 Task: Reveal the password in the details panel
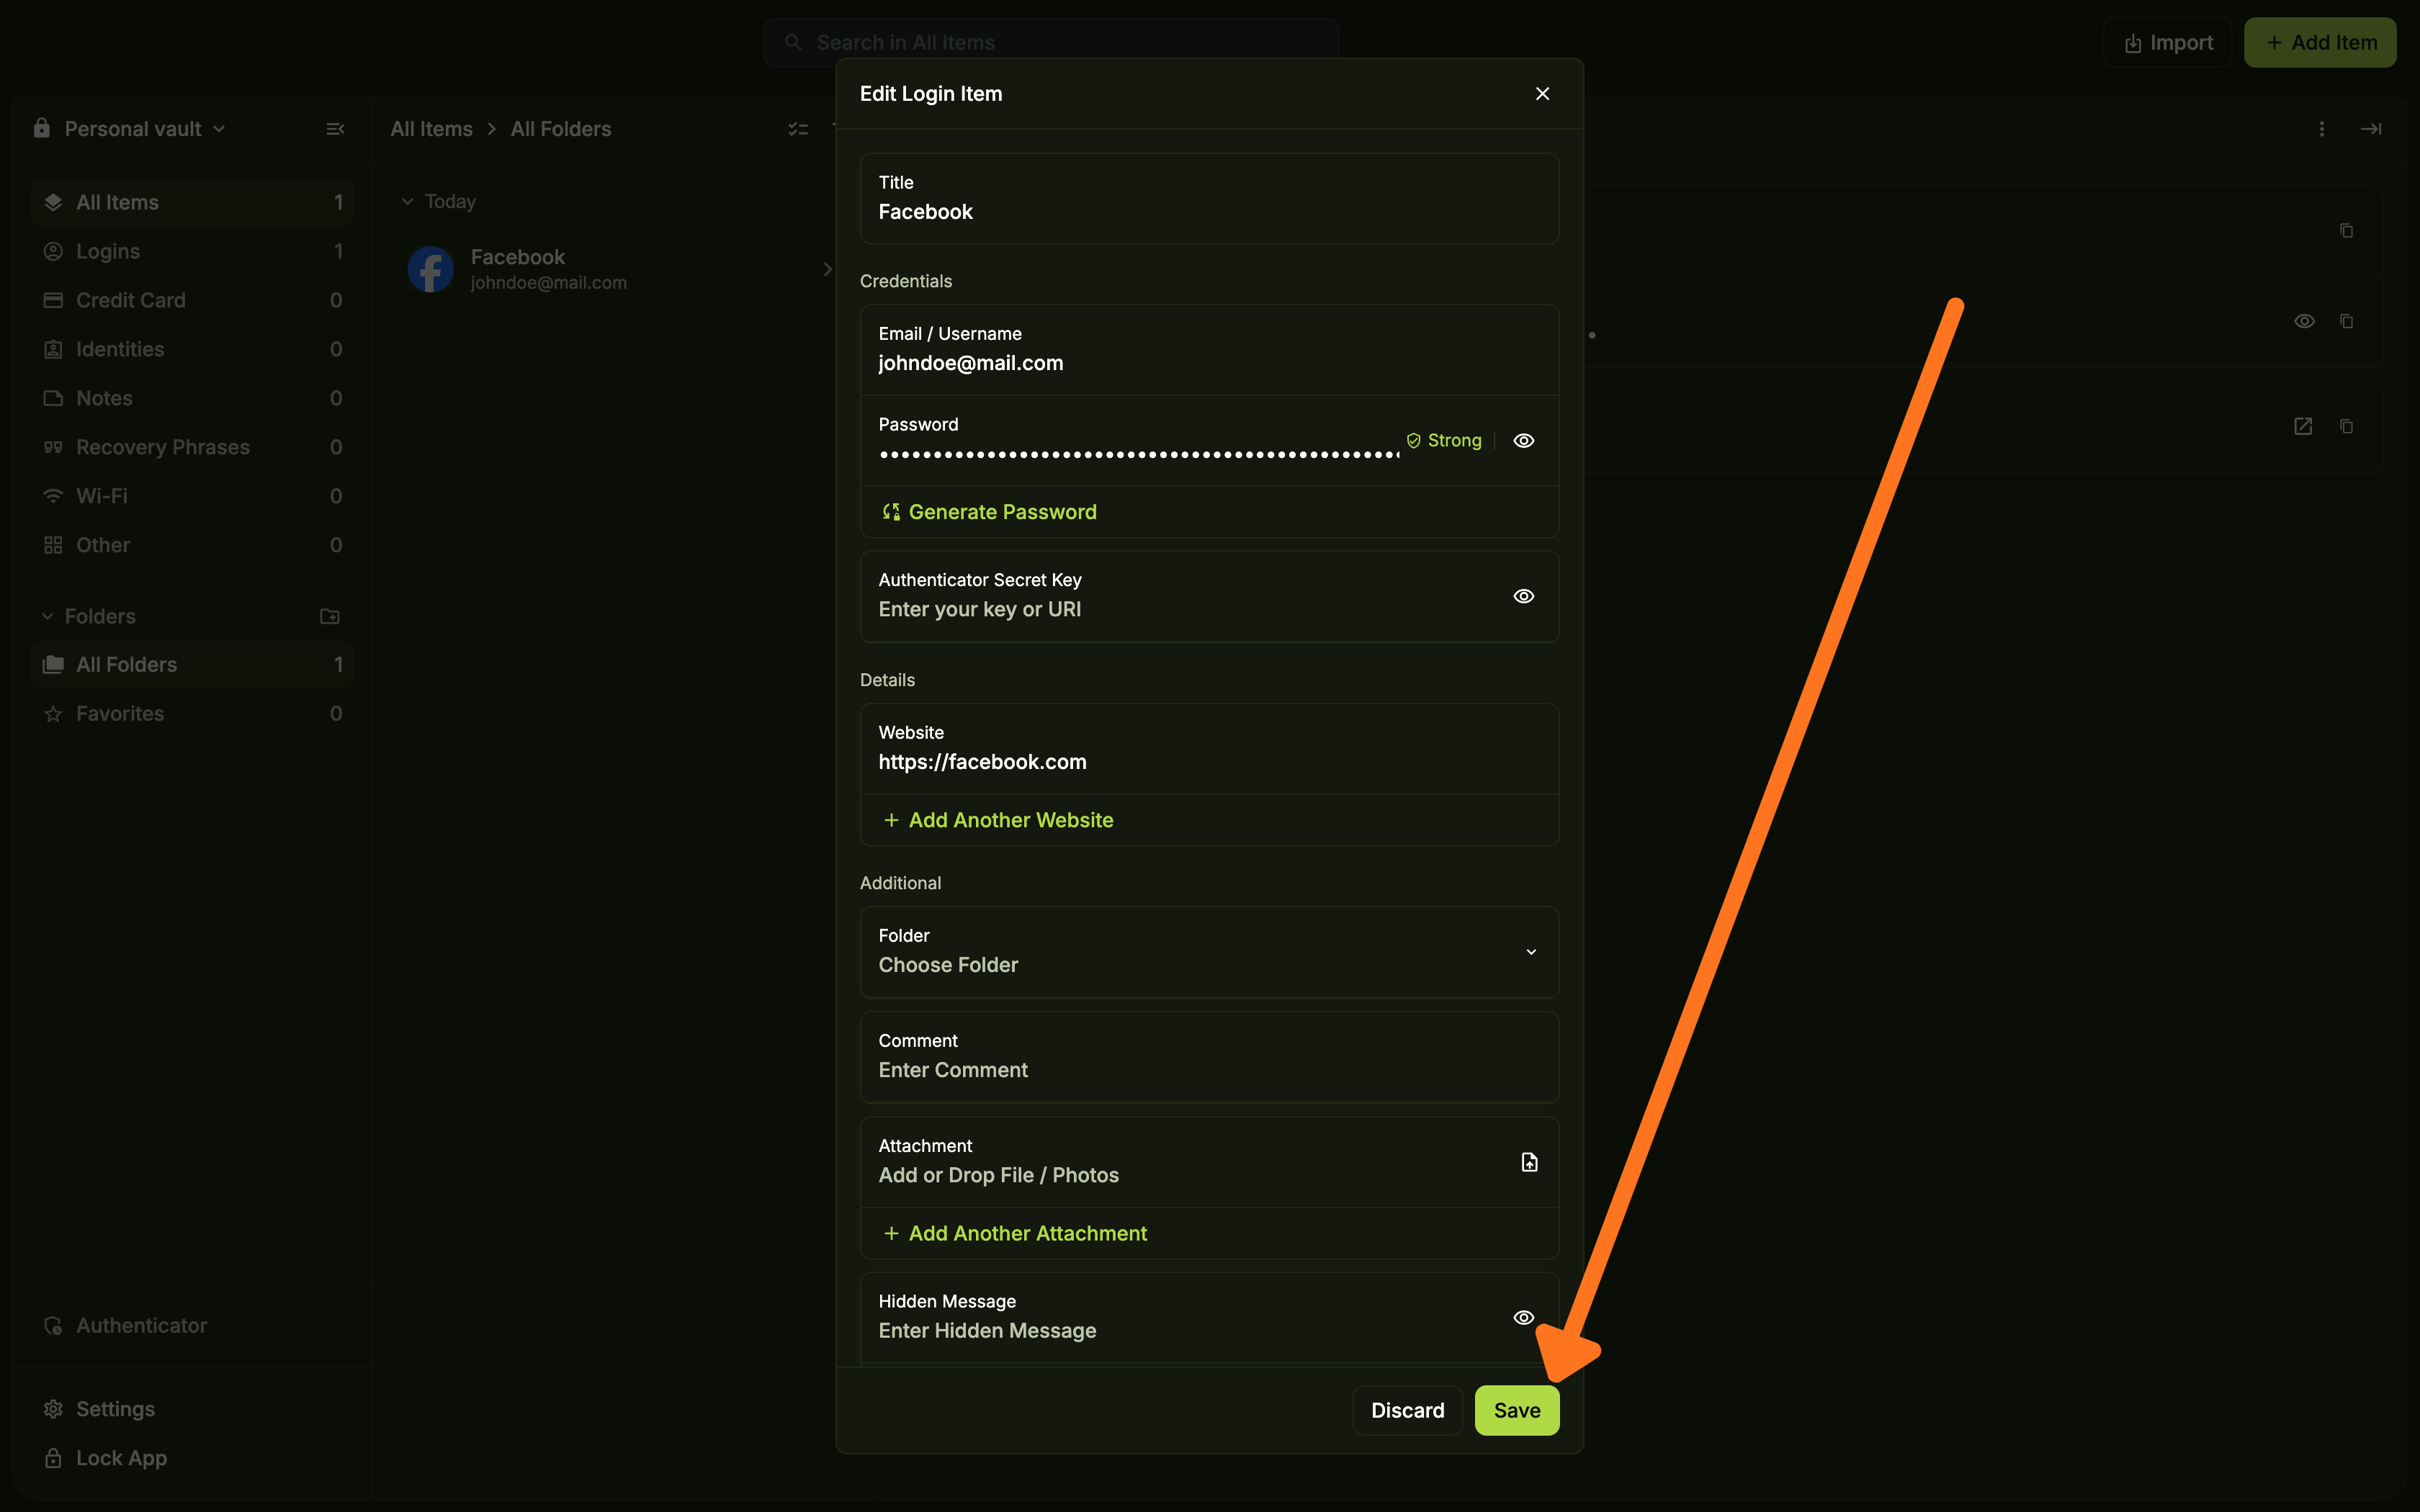[2304, 321]
